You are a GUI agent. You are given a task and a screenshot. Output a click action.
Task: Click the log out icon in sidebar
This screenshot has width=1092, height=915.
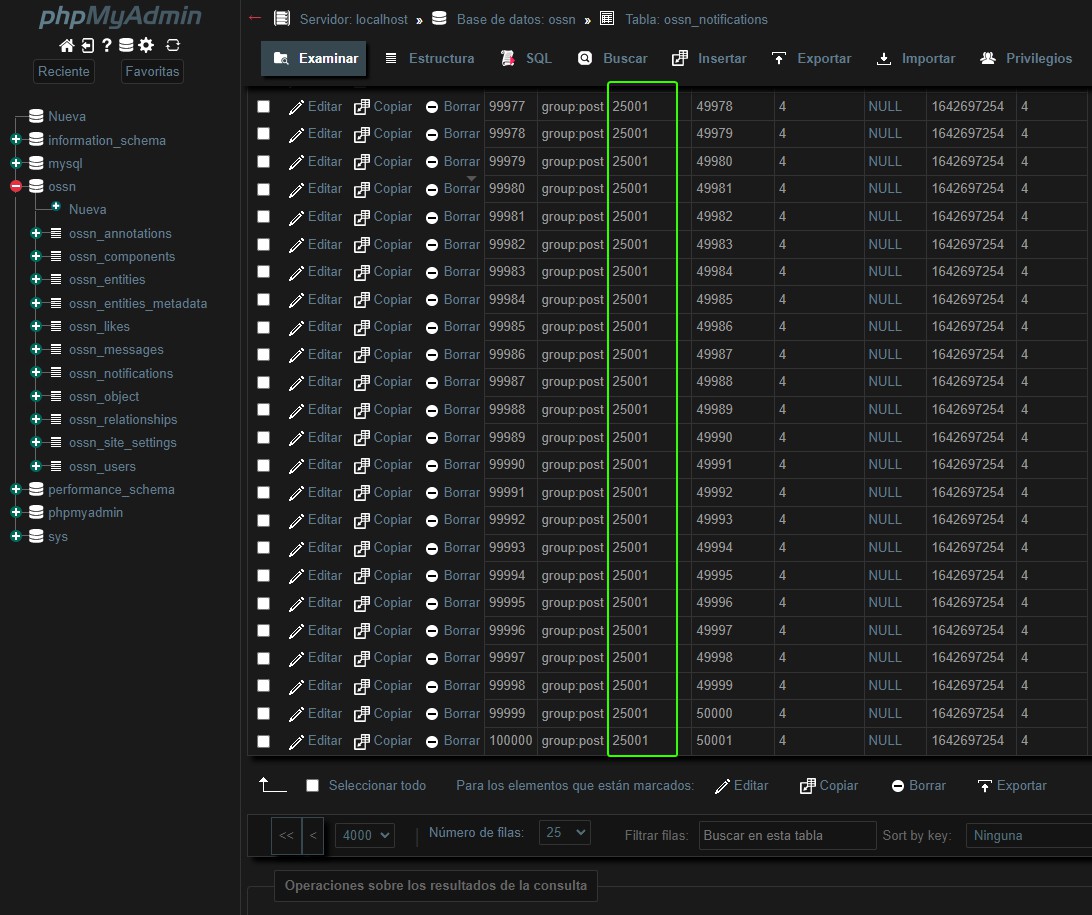click(x=87, y=45)
